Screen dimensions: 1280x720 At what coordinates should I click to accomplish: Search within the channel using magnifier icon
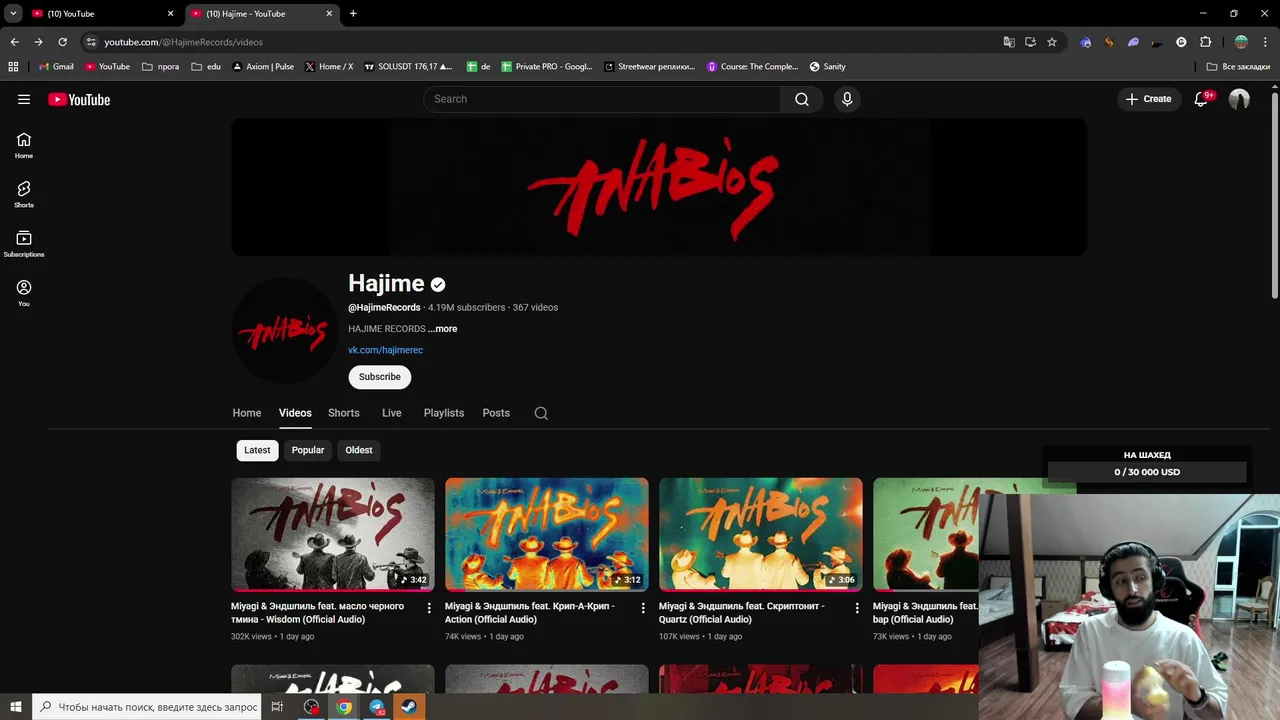[x=541, y=413]
